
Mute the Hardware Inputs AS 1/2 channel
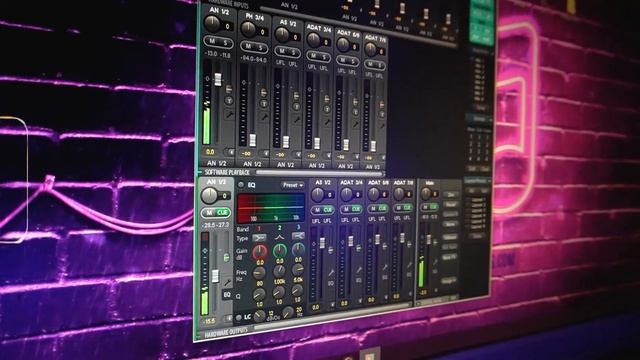click(x=282, y=51)
